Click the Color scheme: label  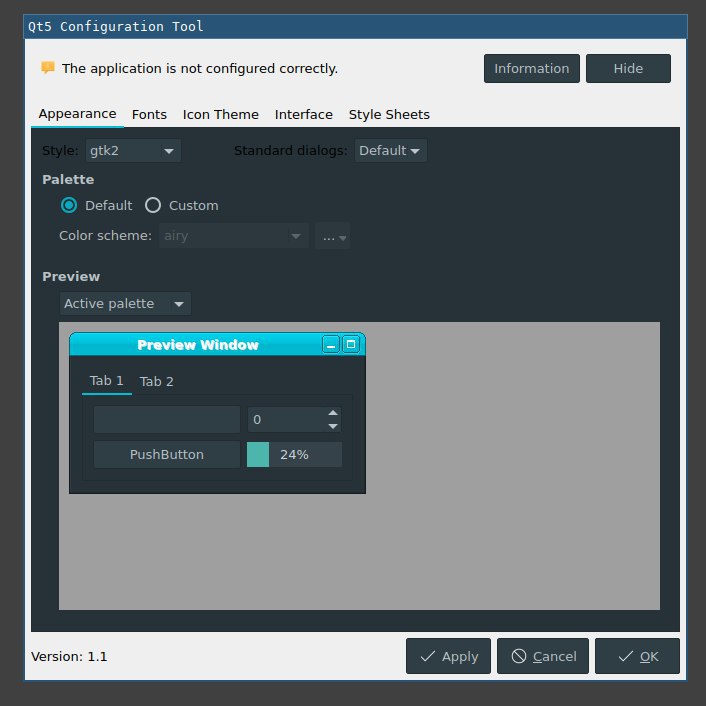coord(105,235)
